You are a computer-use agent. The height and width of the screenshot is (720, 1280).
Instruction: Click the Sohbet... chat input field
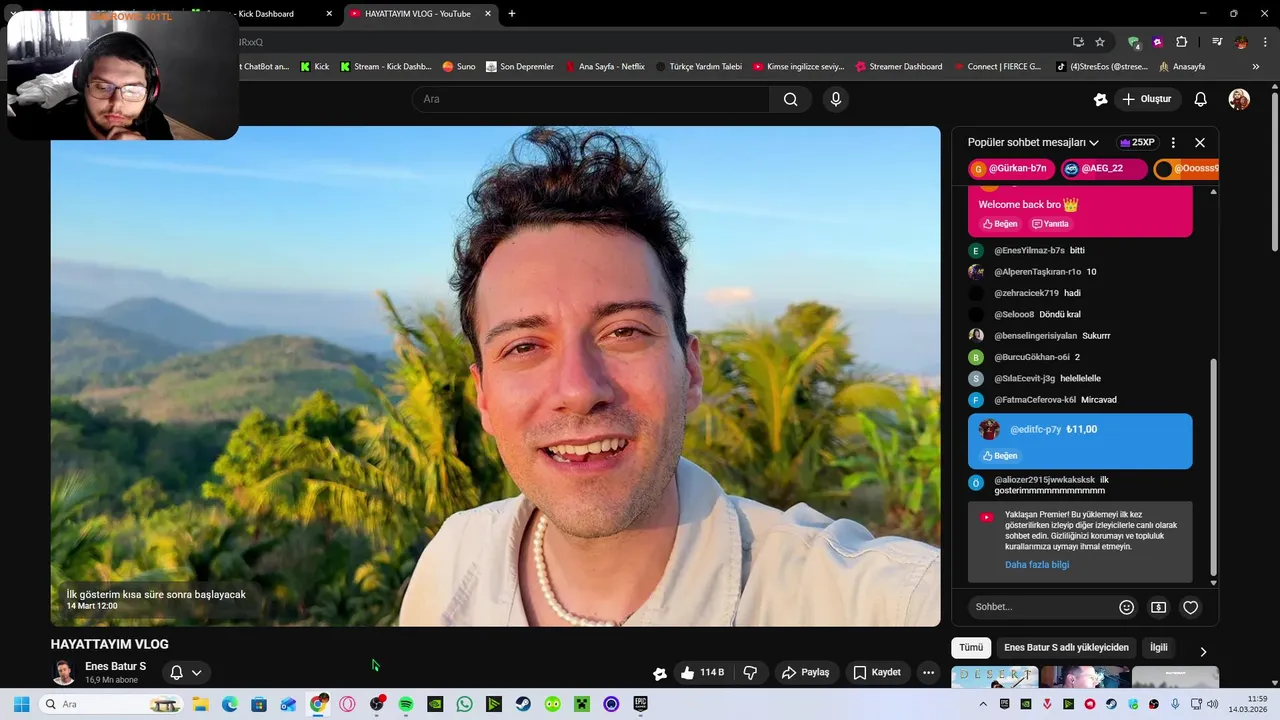[x=1042, y=607]
